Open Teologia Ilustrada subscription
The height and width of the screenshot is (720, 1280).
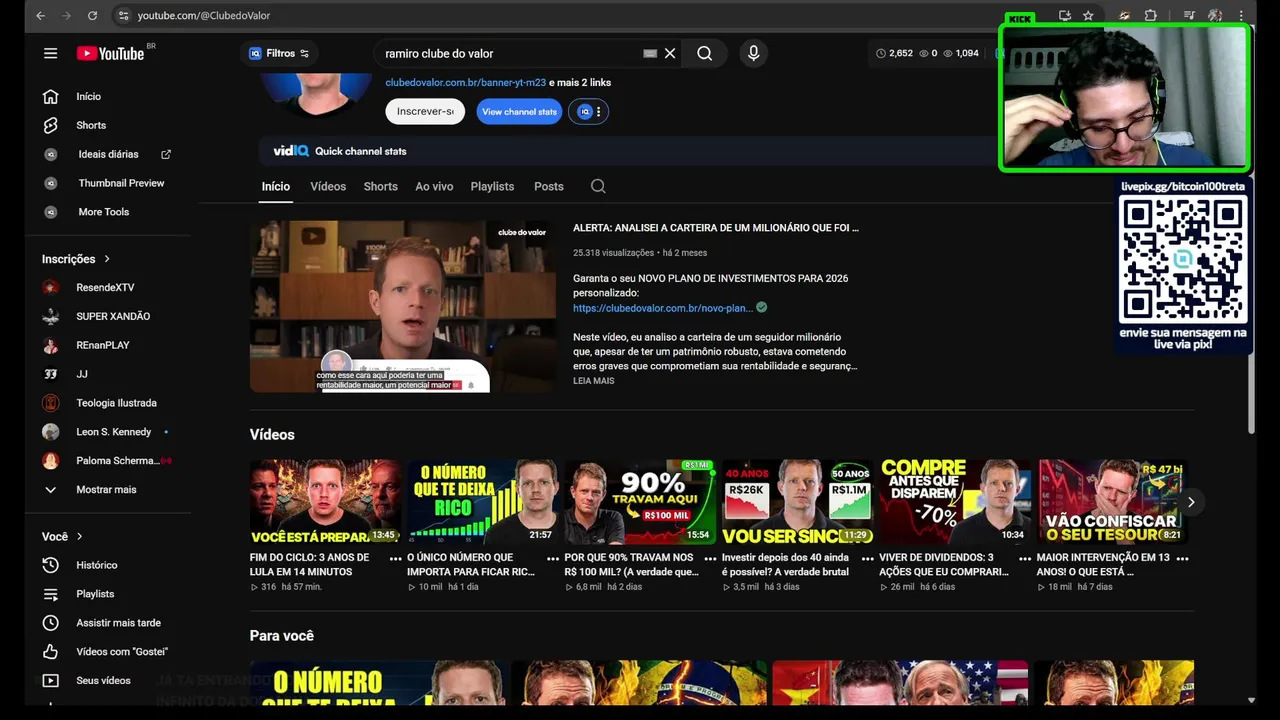tap(115, 403)
